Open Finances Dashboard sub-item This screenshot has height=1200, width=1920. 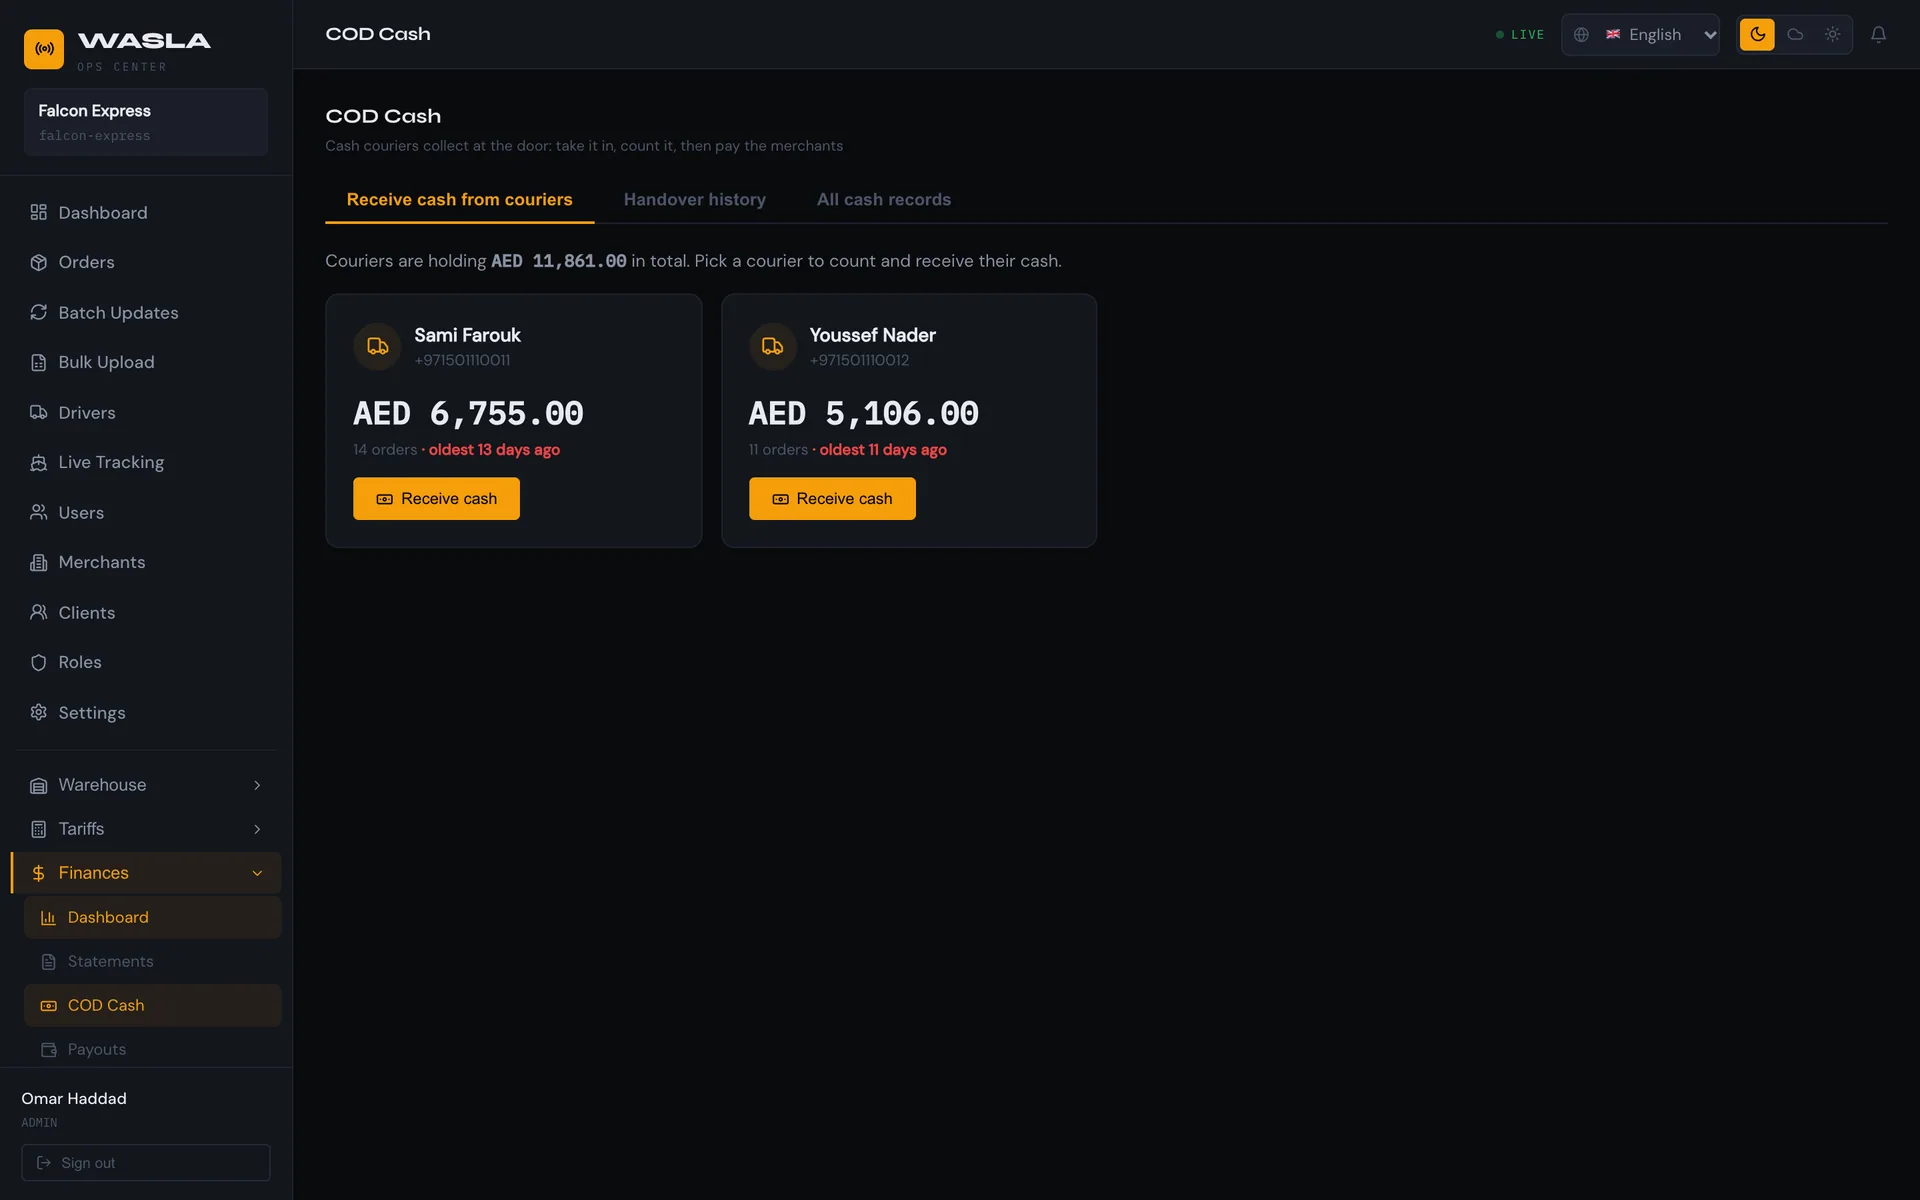152,917
